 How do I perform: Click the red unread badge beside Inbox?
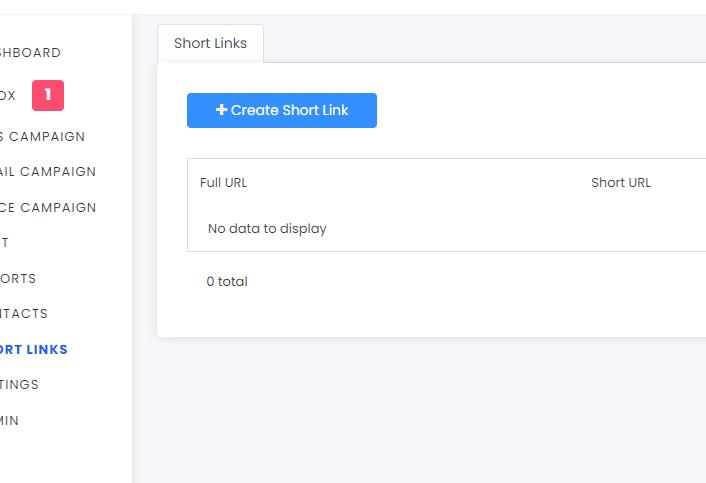tap(47, 96)
